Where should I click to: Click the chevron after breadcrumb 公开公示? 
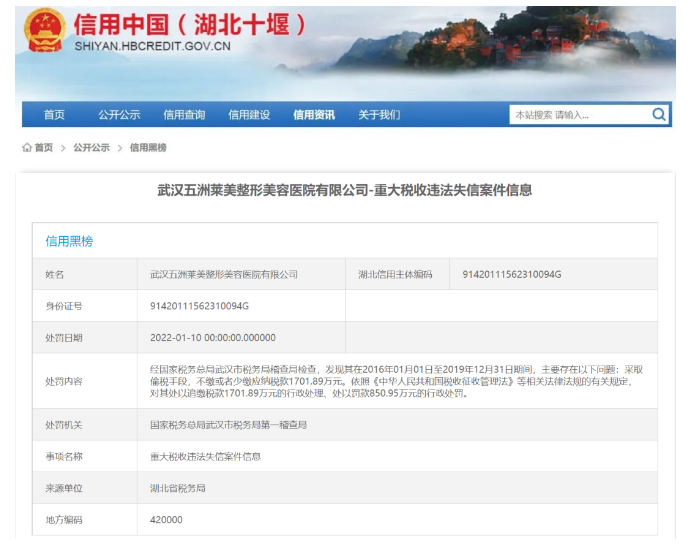(x=120, y=148)
